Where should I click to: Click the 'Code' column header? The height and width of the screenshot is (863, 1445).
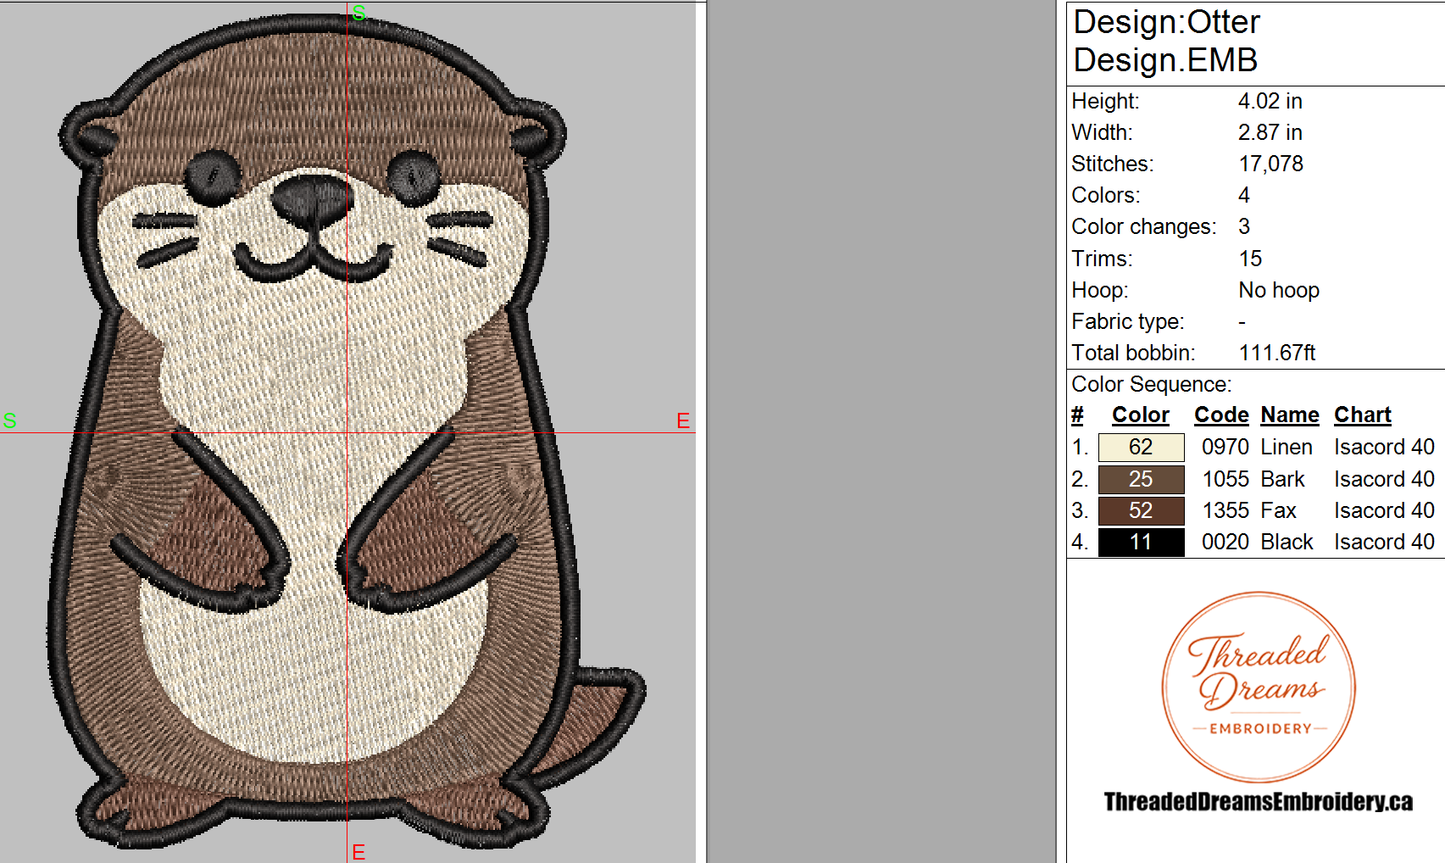coord(1221,415)
